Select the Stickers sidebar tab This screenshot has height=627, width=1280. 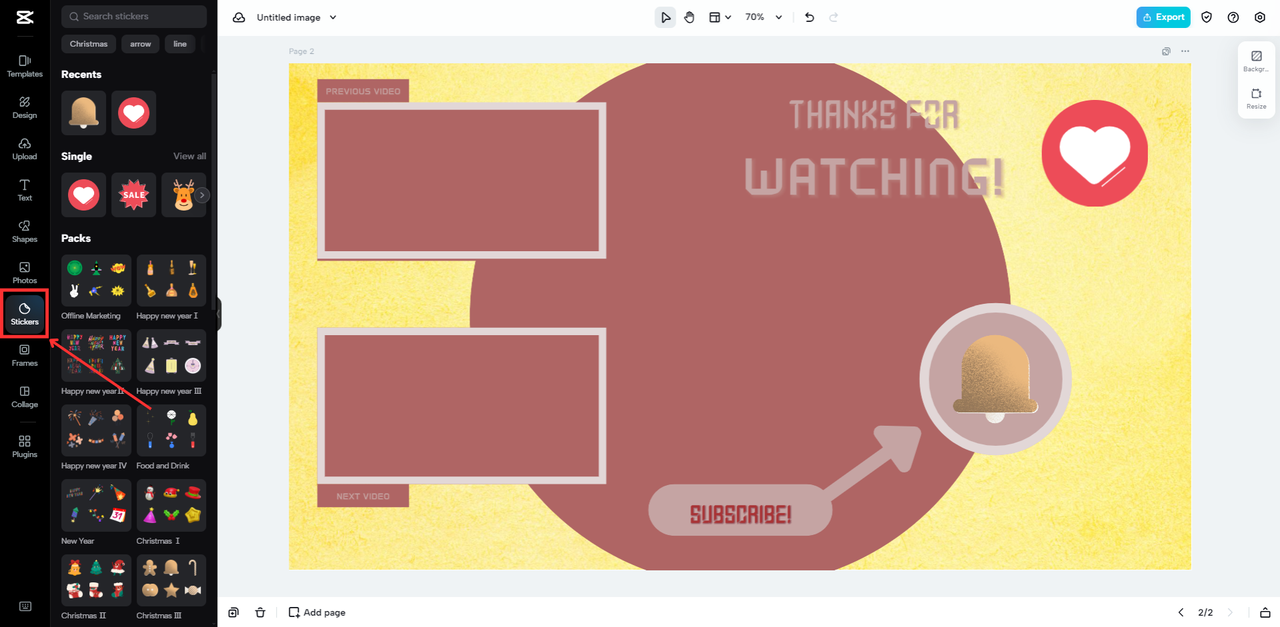pyautogui.click(x=25, y=314)
